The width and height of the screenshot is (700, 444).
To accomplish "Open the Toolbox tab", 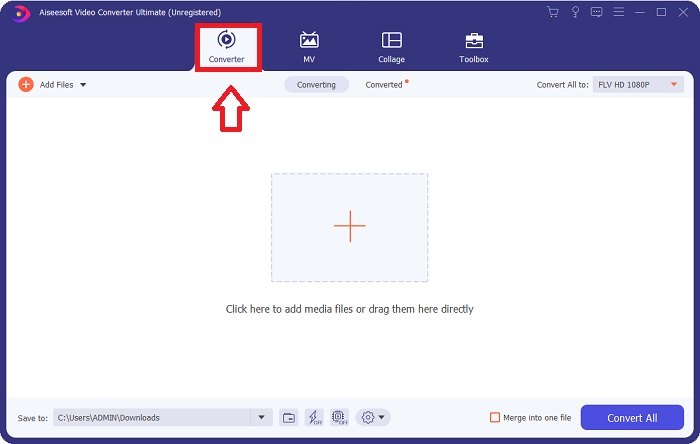I will coord(474,47).
